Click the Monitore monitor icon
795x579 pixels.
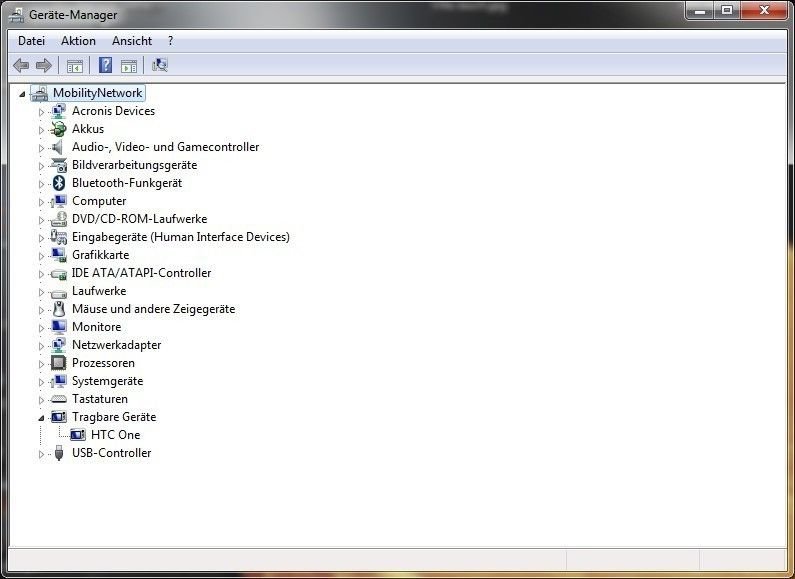pyautogui.click(x=59, y=327)
